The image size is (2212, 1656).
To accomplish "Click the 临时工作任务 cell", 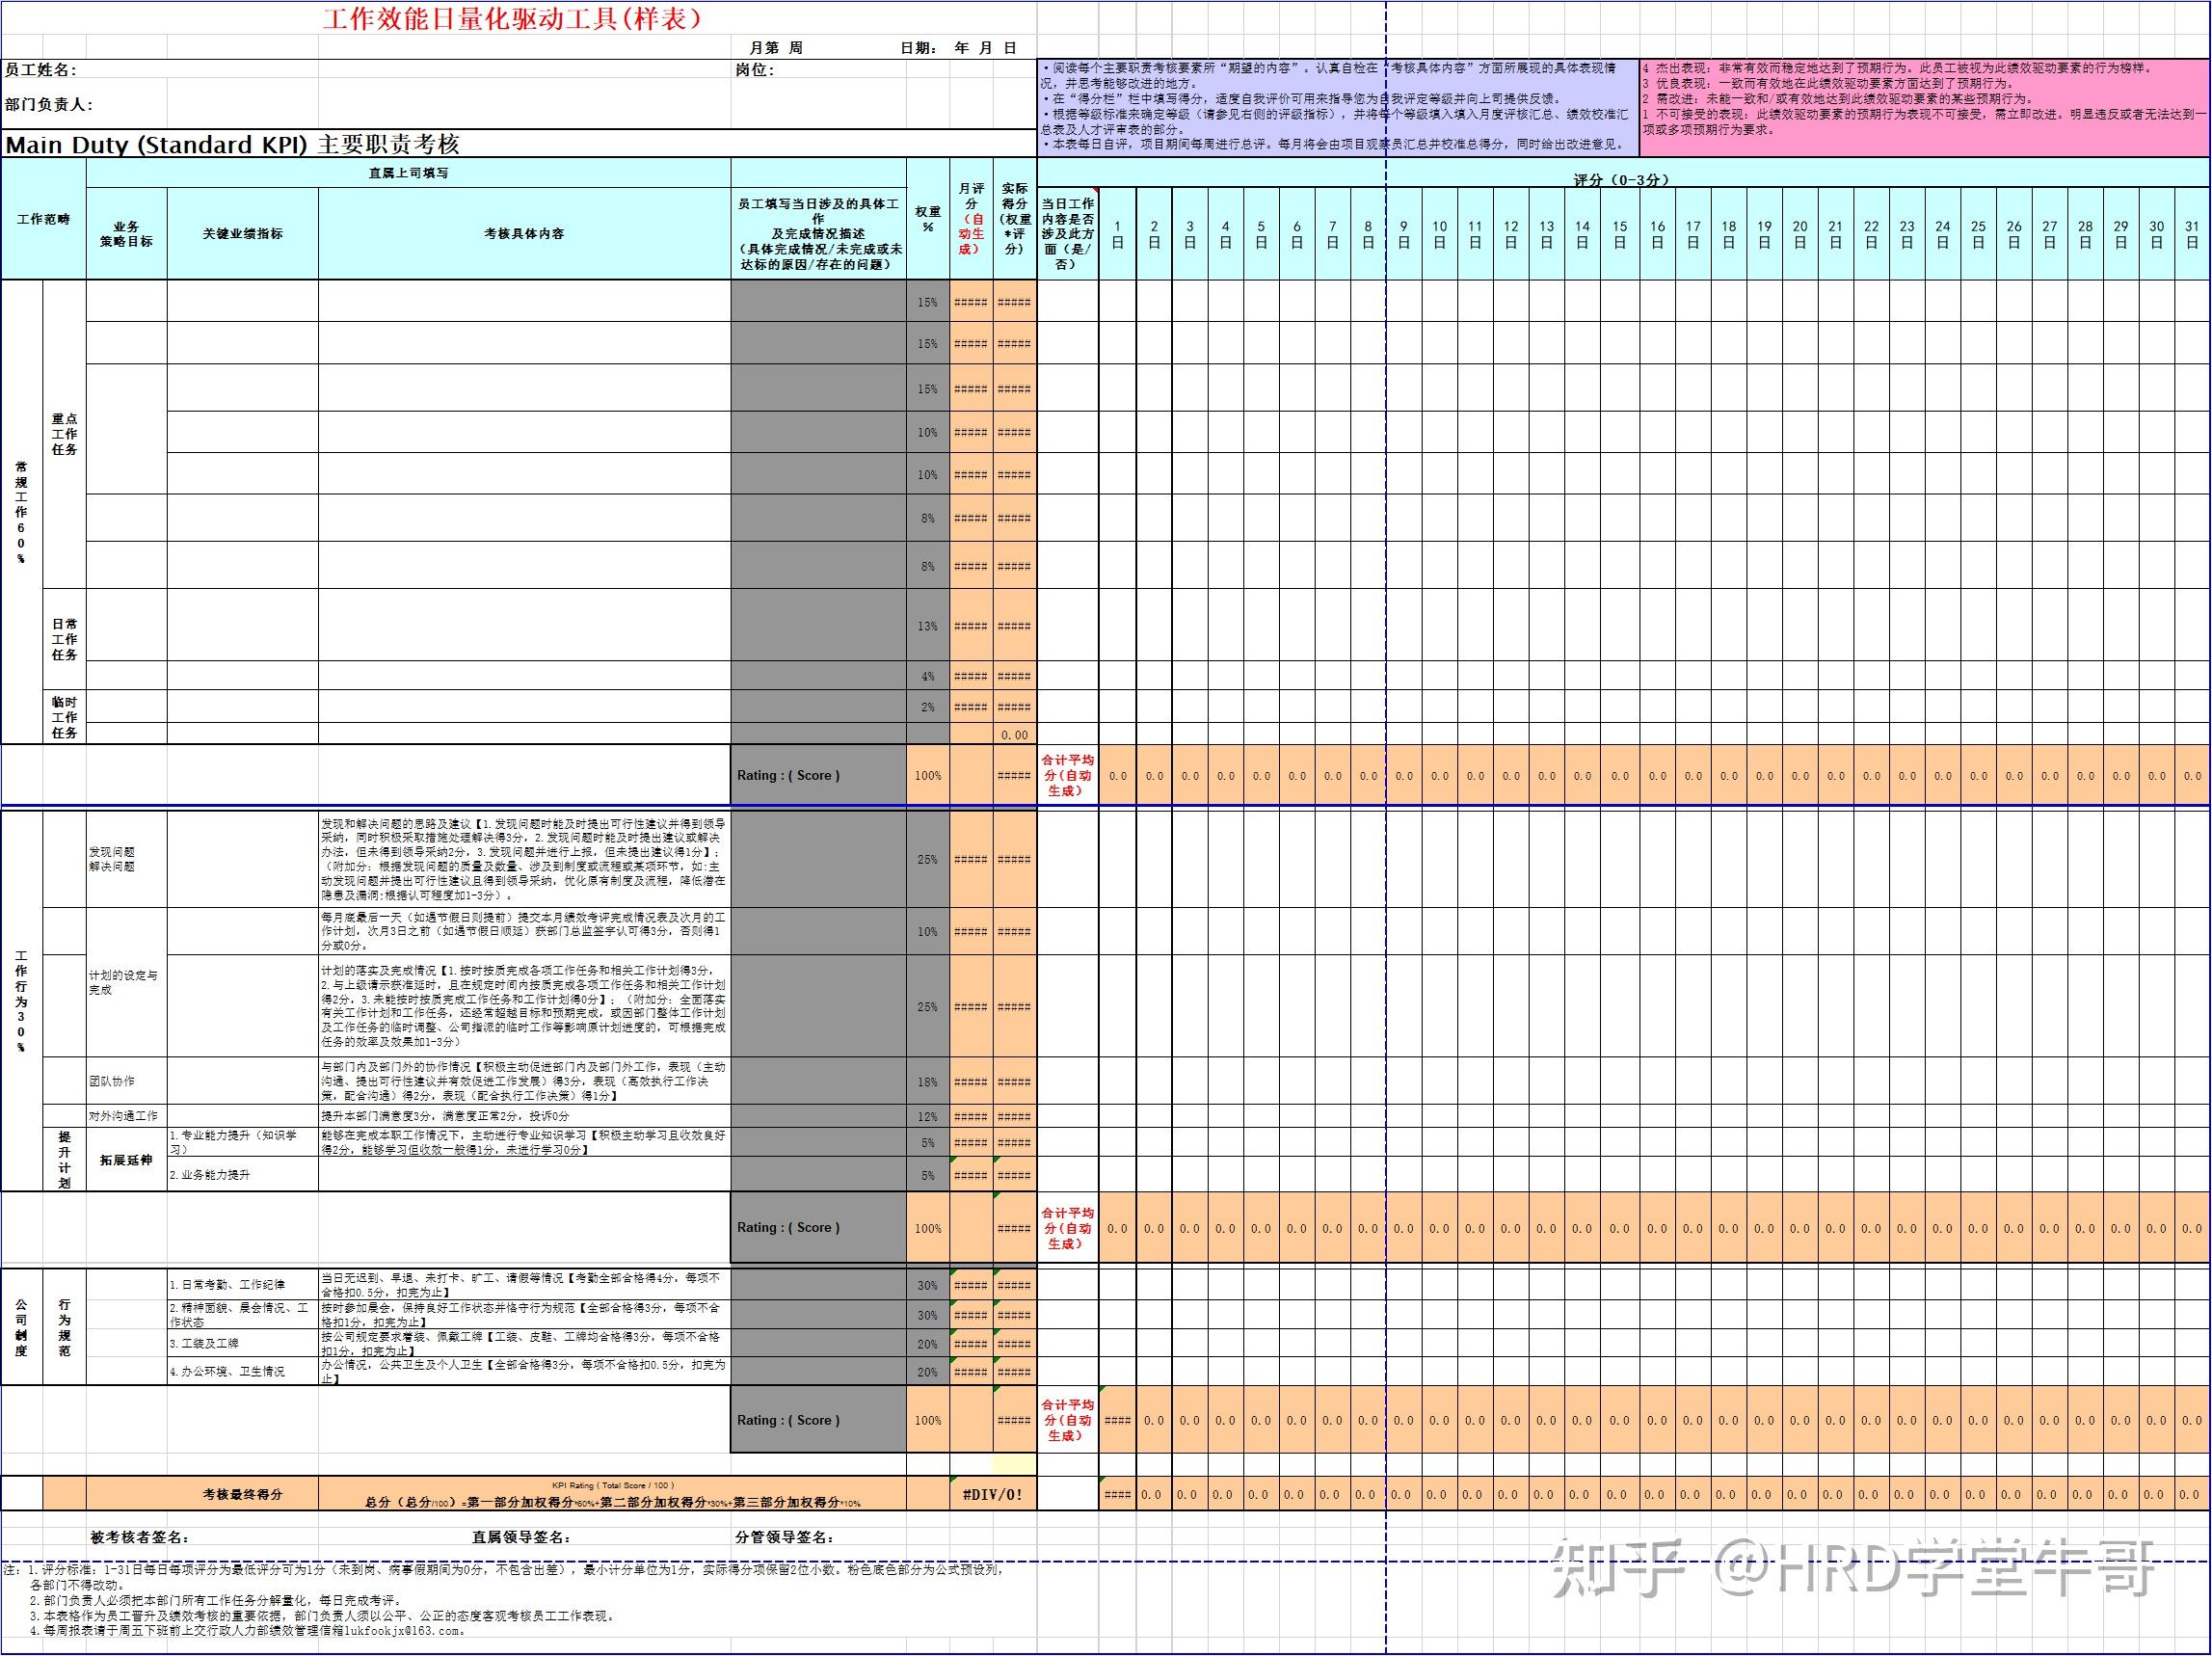I will point(64,717).
